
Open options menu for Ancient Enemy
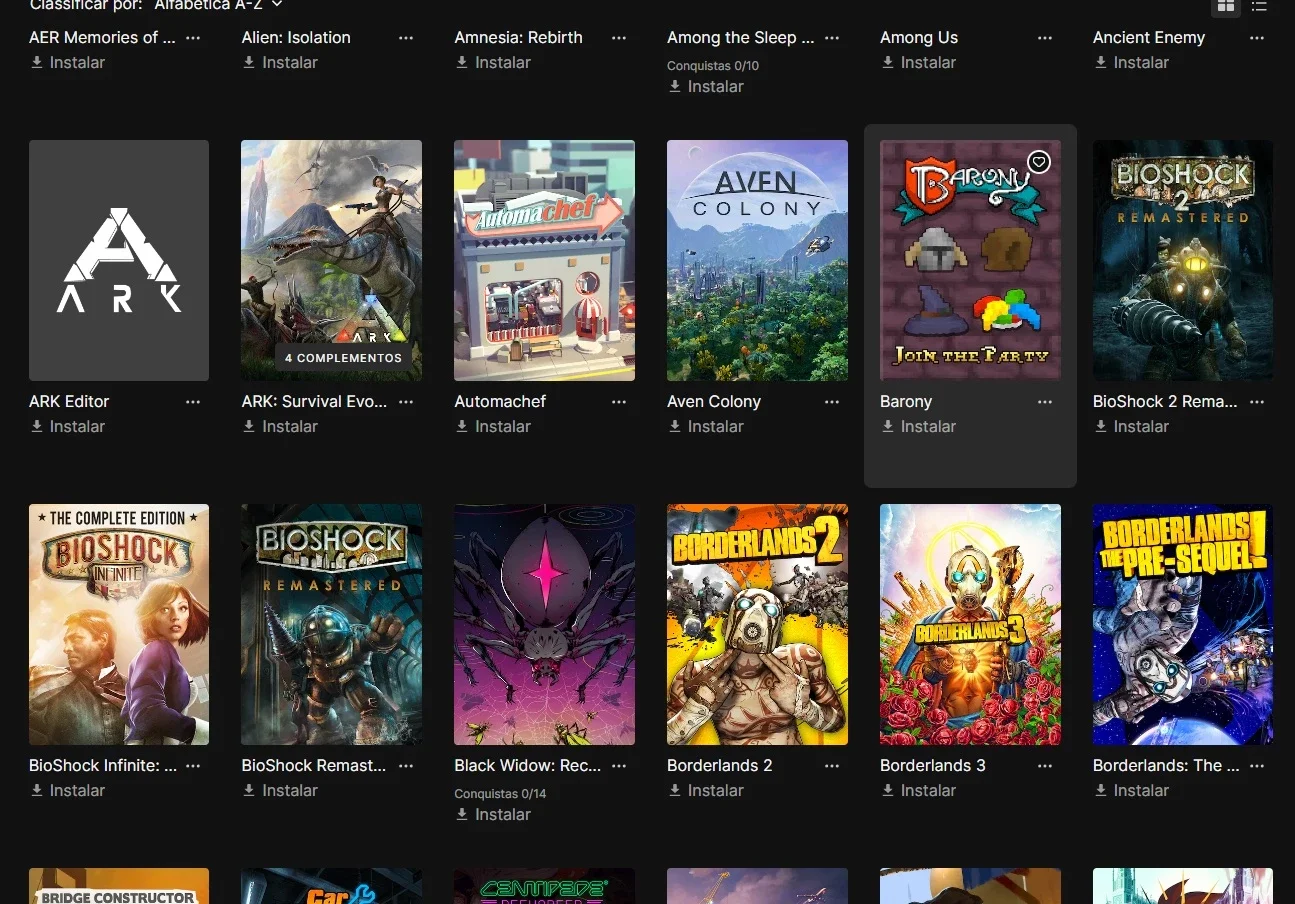[x=1257, y=38]
